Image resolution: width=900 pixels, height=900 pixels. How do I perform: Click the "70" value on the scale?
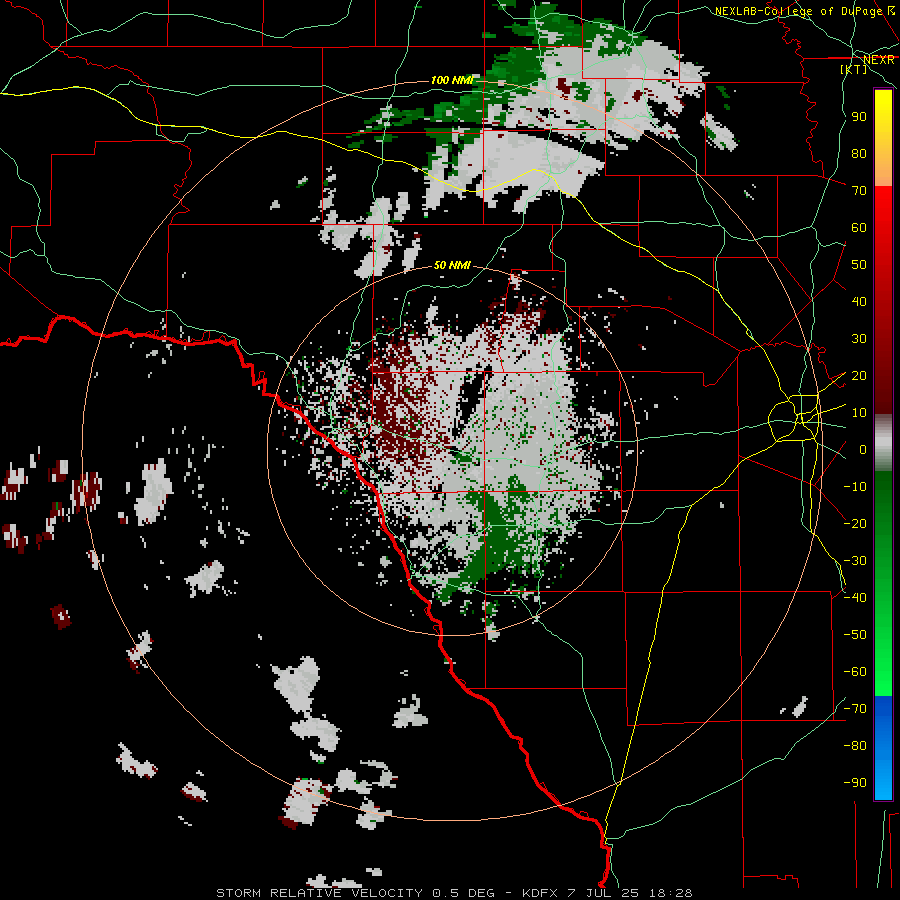coord(859,191)
